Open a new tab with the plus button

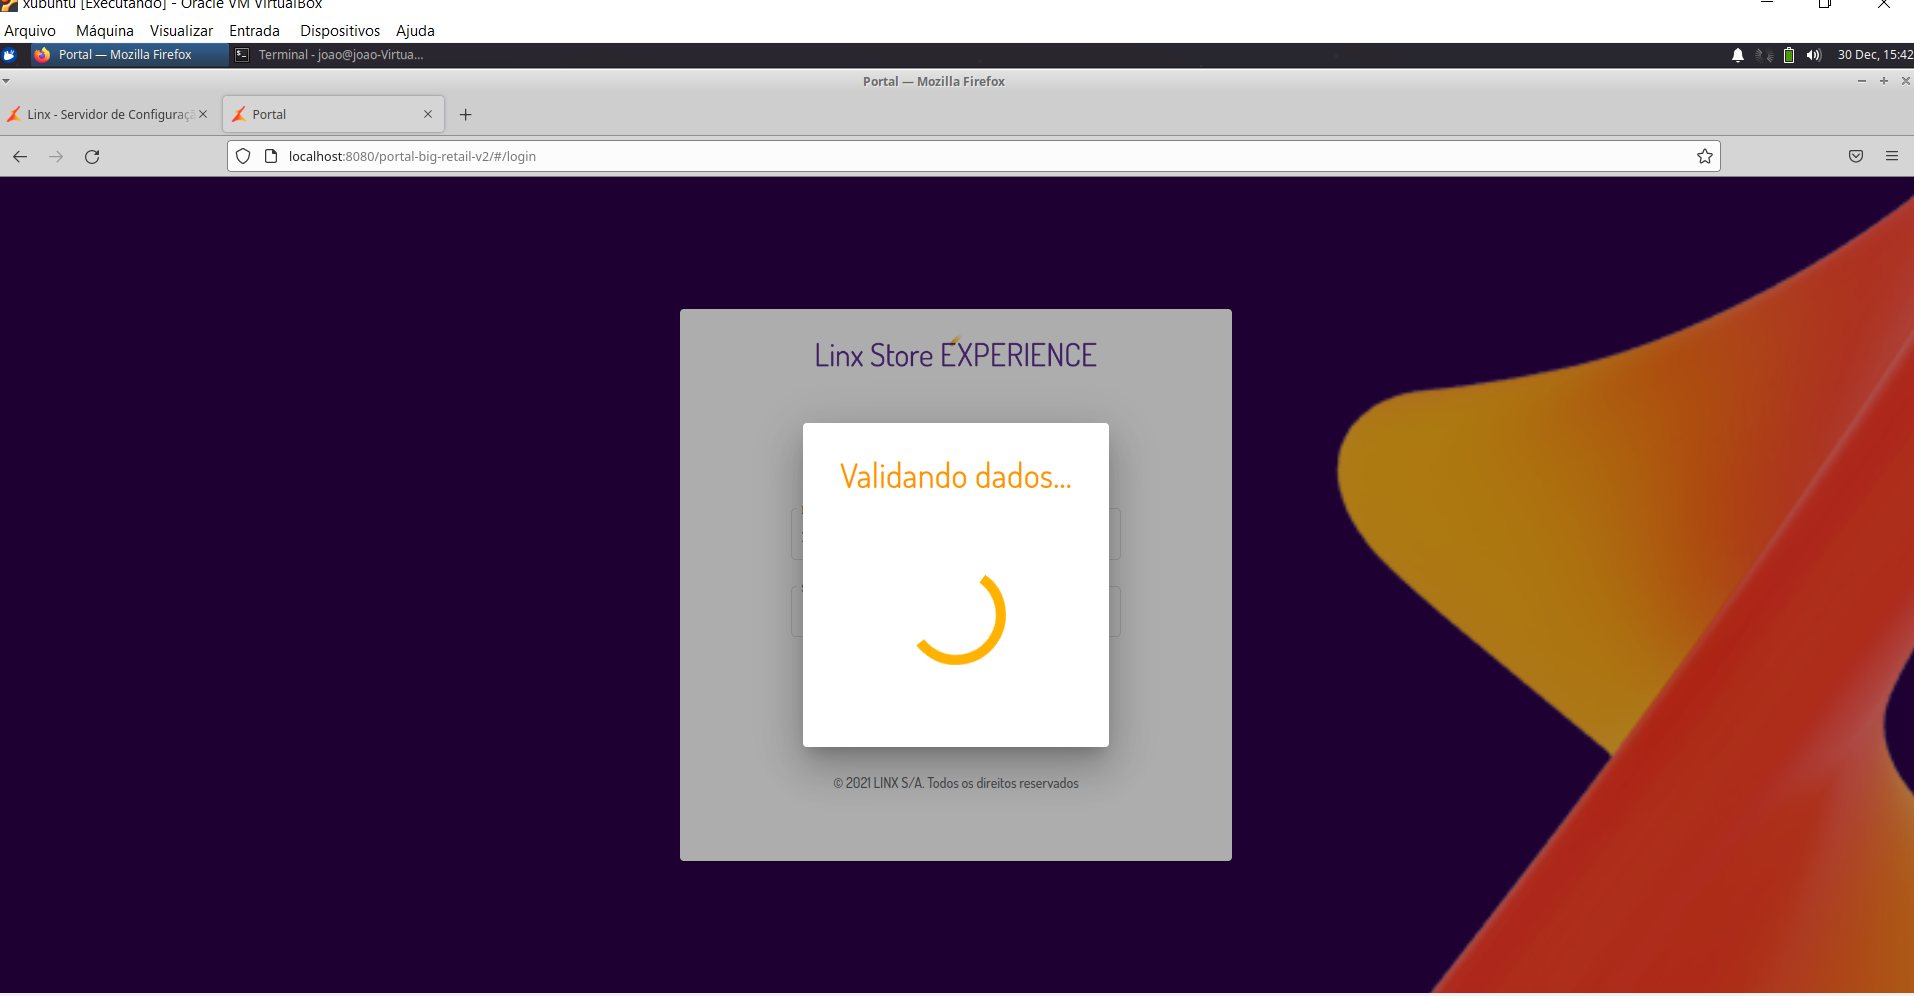[465, 115]
